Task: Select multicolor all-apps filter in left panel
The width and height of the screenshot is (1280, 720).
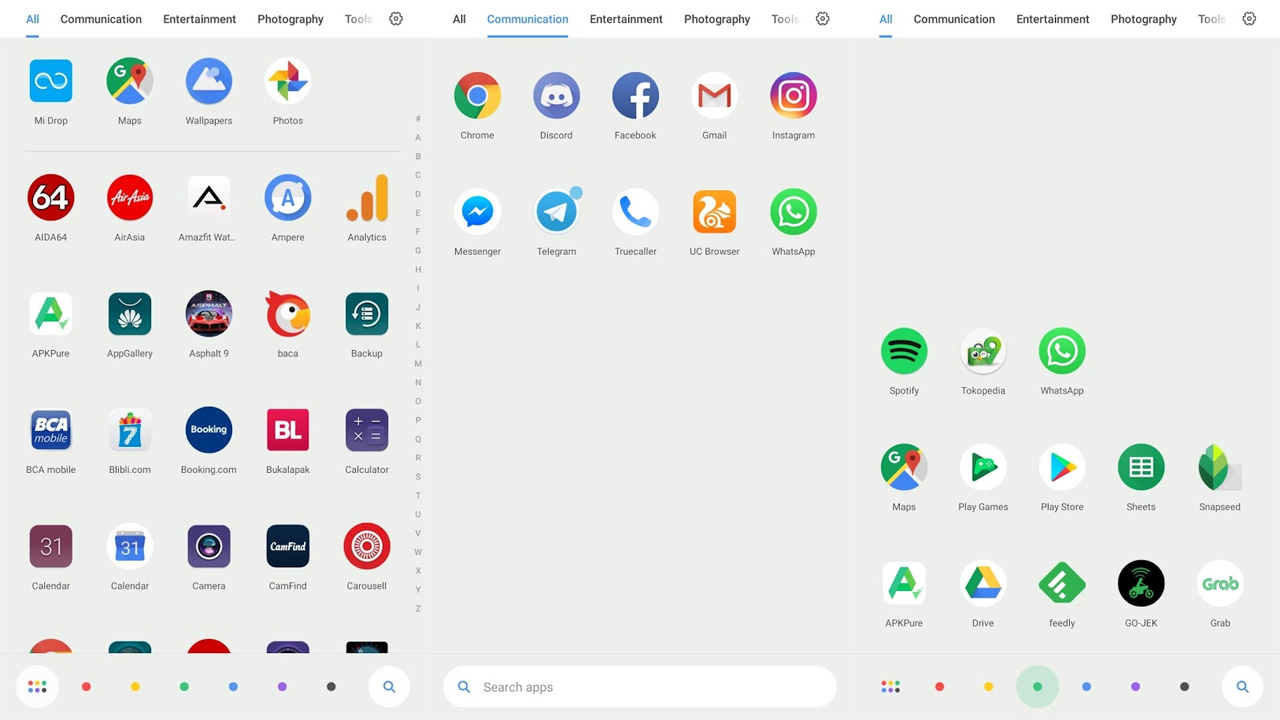Action: 37,687
